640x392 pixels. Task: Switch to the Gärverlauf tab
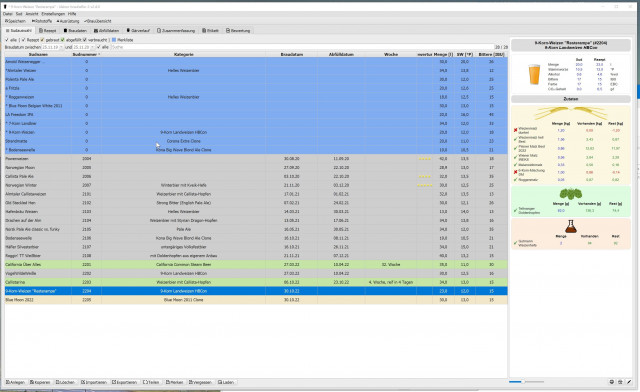pos(138,31)
